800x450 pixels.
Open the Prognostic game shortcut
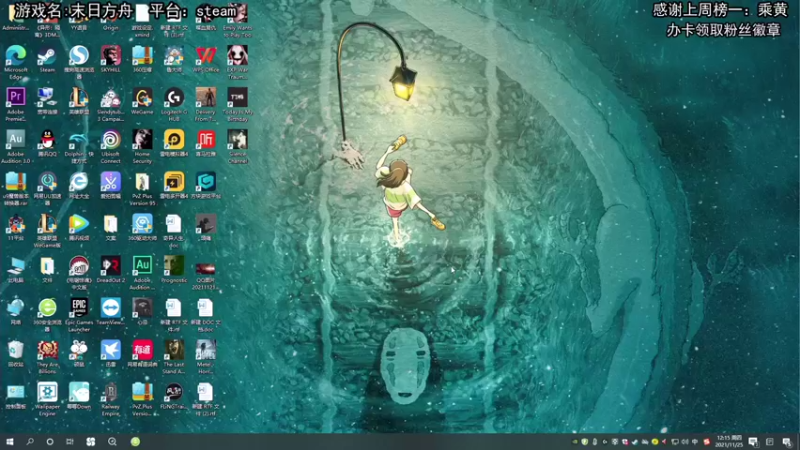click(x=174, y=269)
